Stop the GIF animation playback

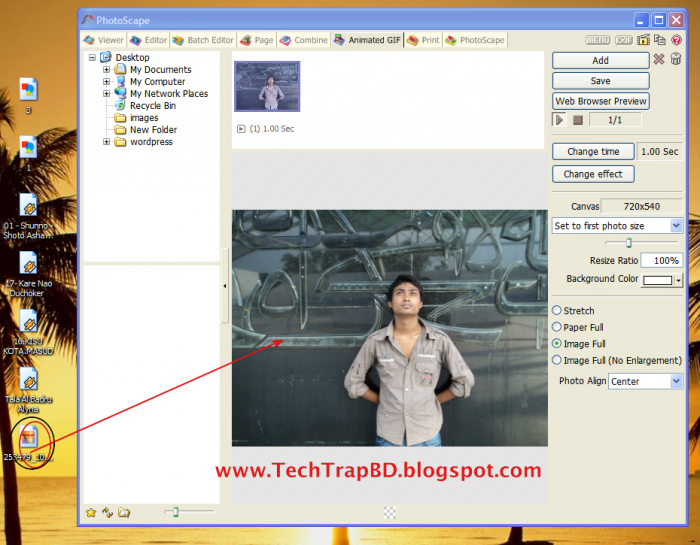coord(578,120)
